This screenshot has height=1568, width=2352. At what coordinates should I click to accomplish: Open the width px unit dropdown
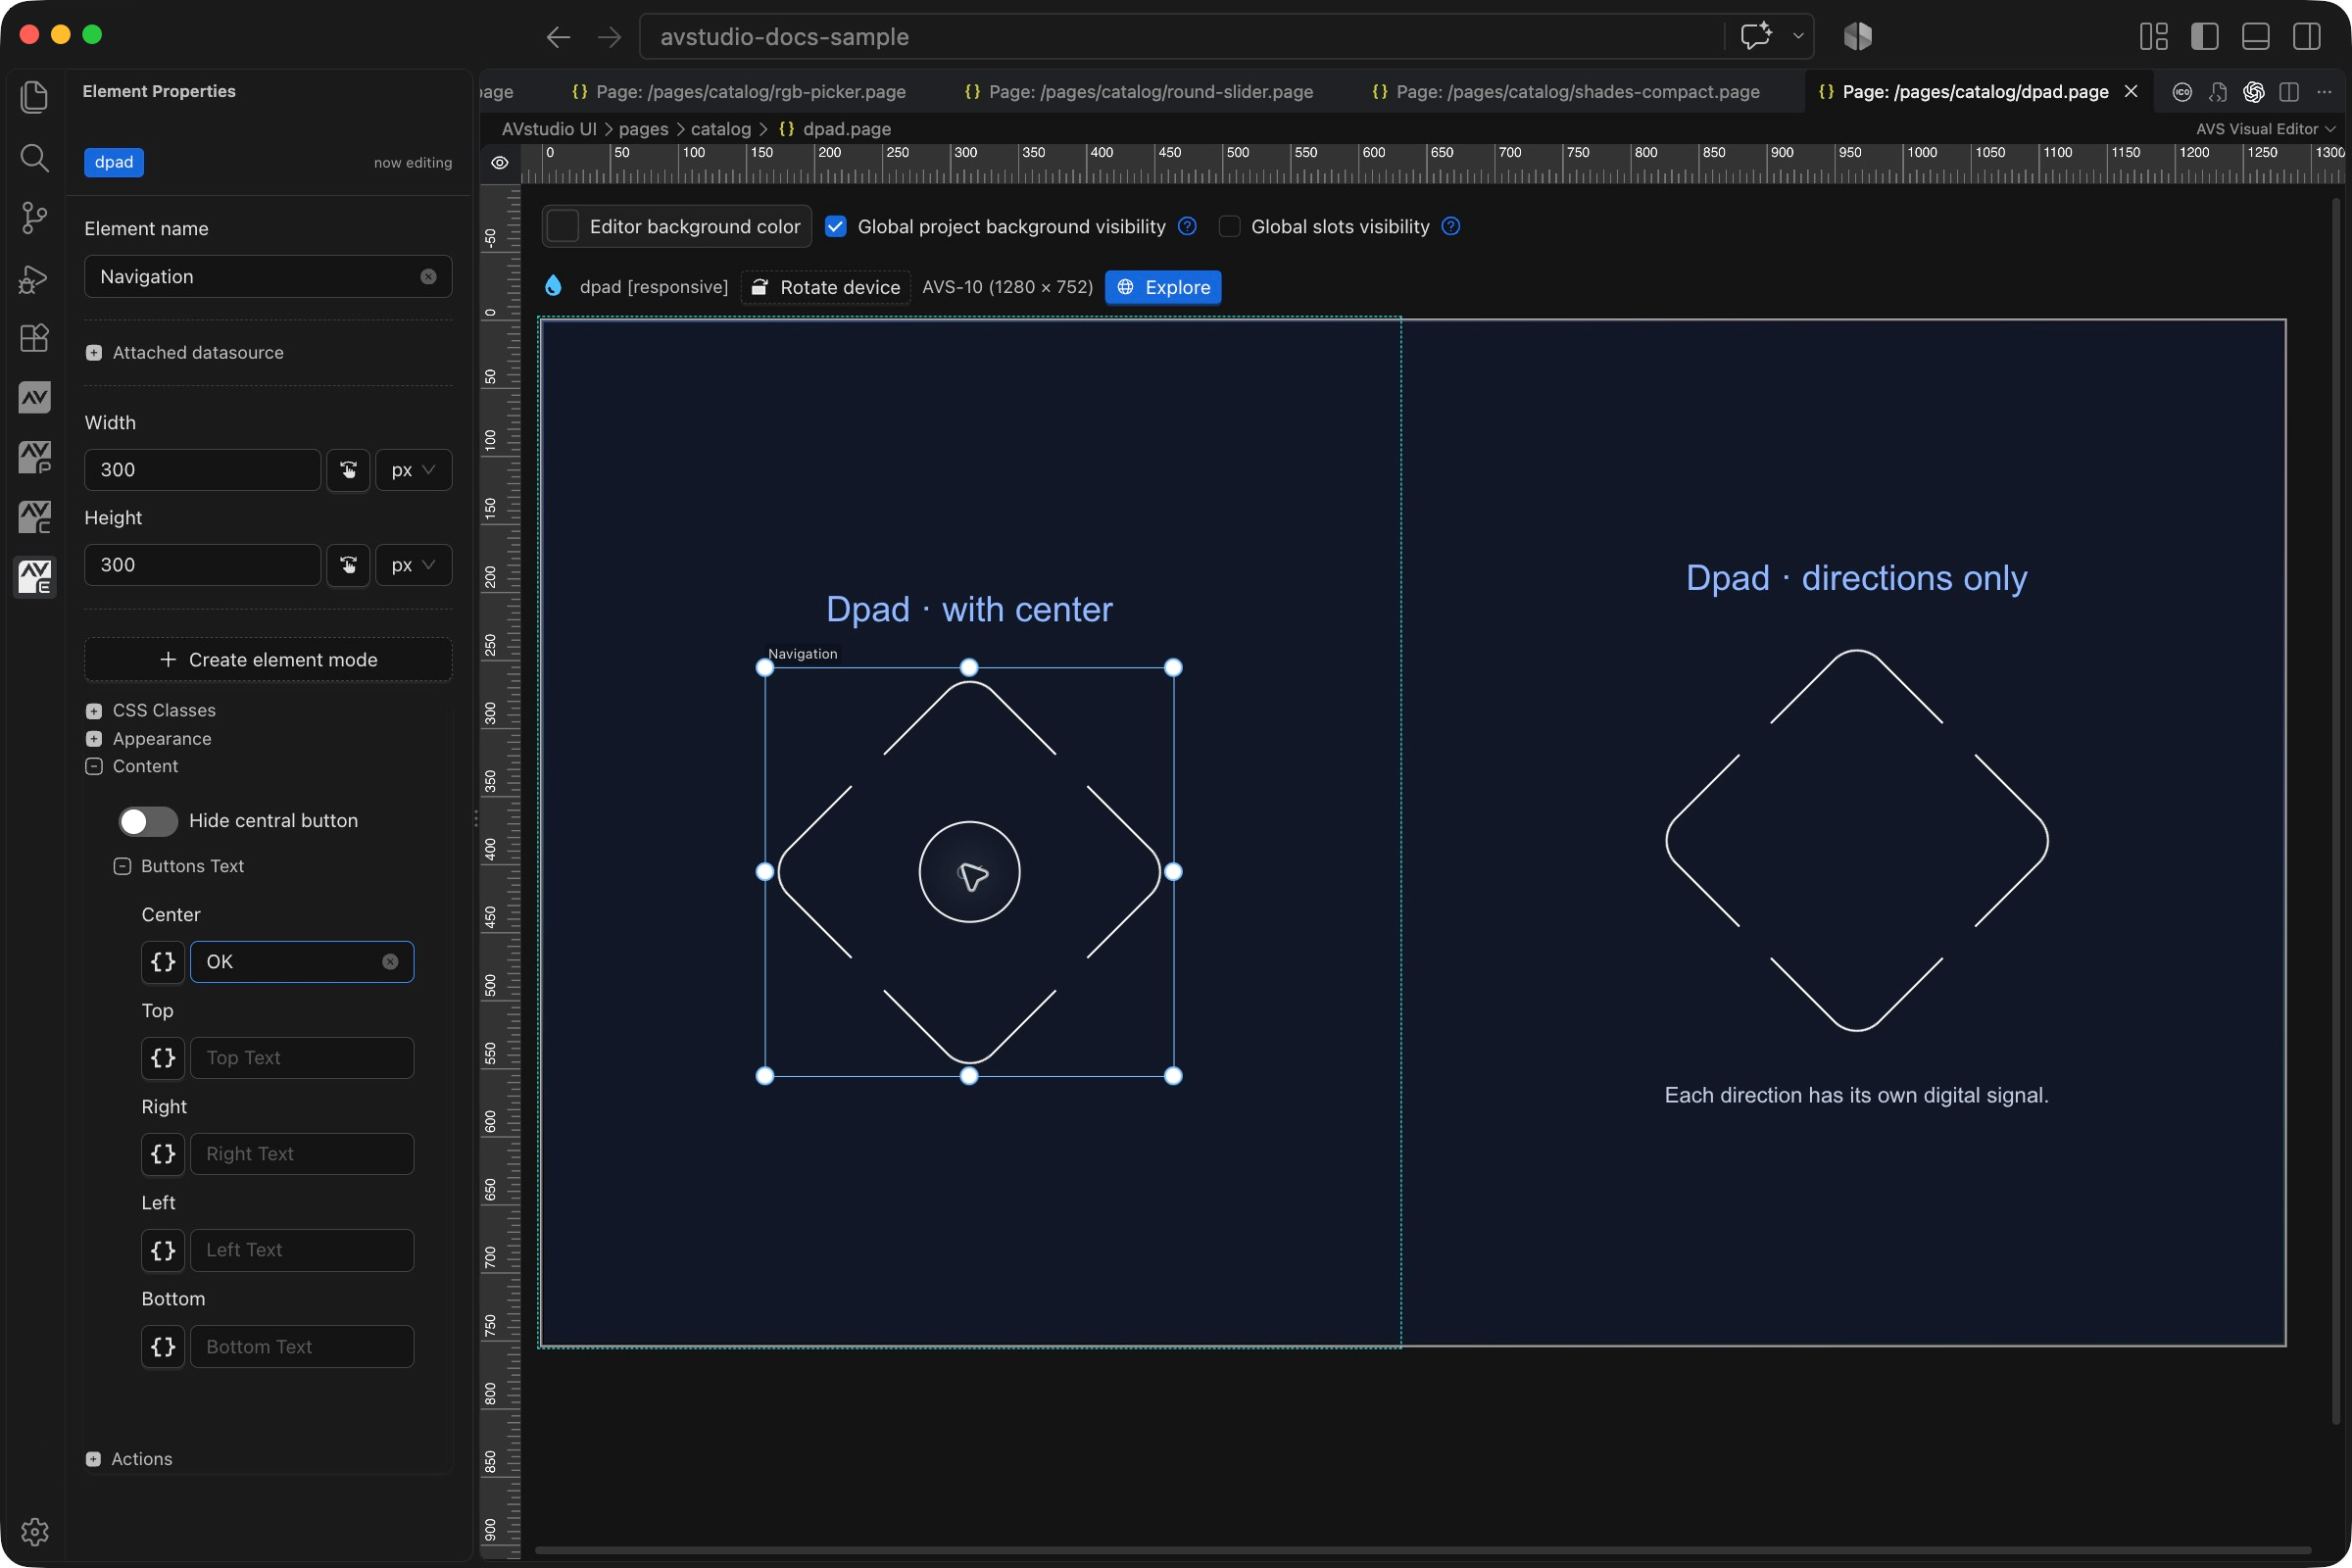coord(413,470)
